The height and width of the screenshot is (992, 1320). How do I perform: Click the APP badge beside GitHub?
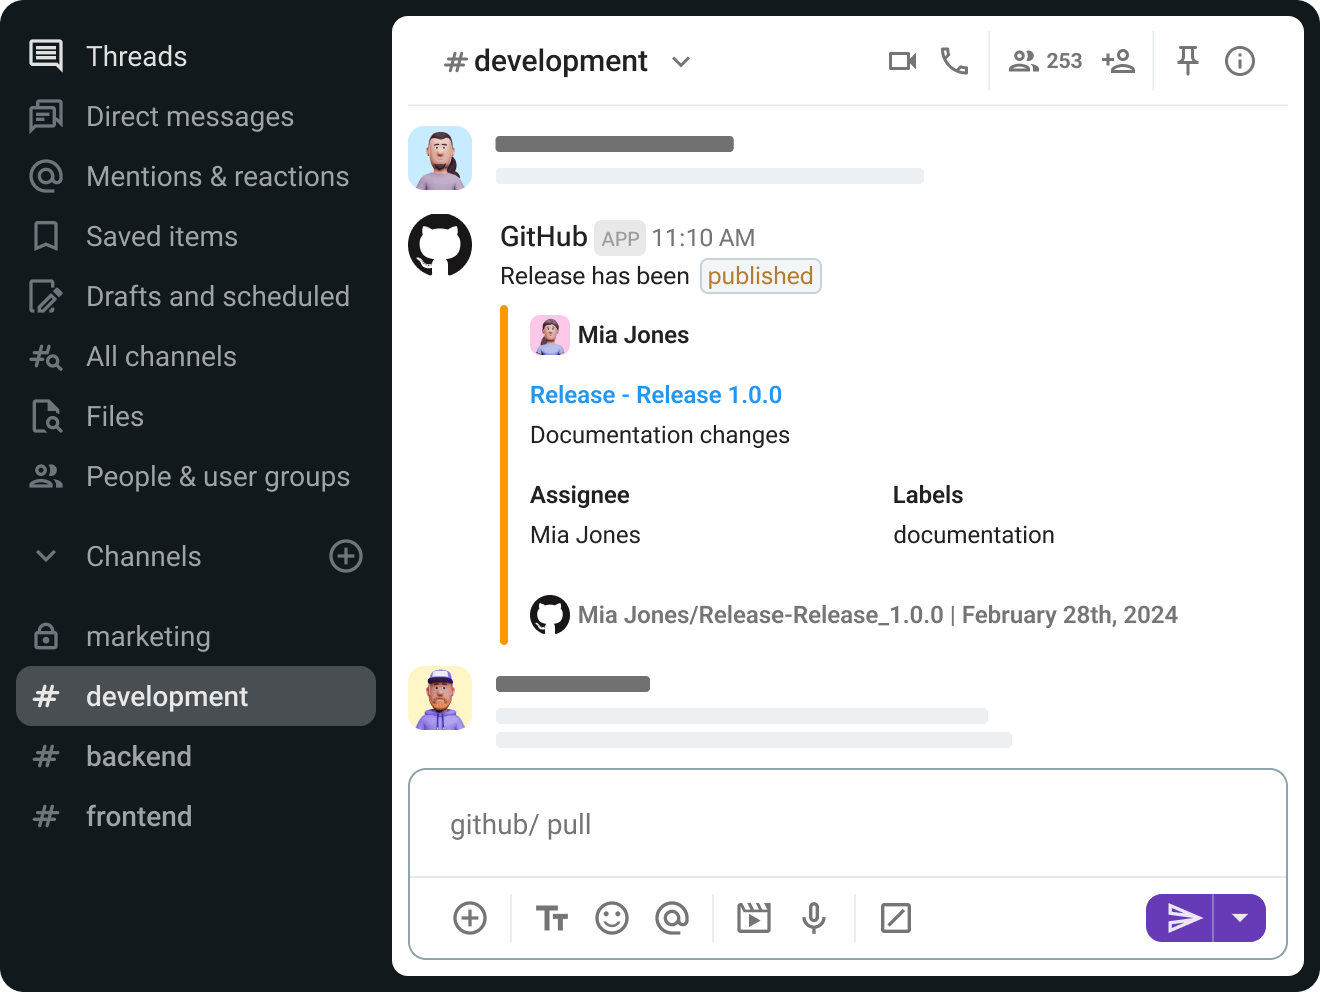[620, 238]
